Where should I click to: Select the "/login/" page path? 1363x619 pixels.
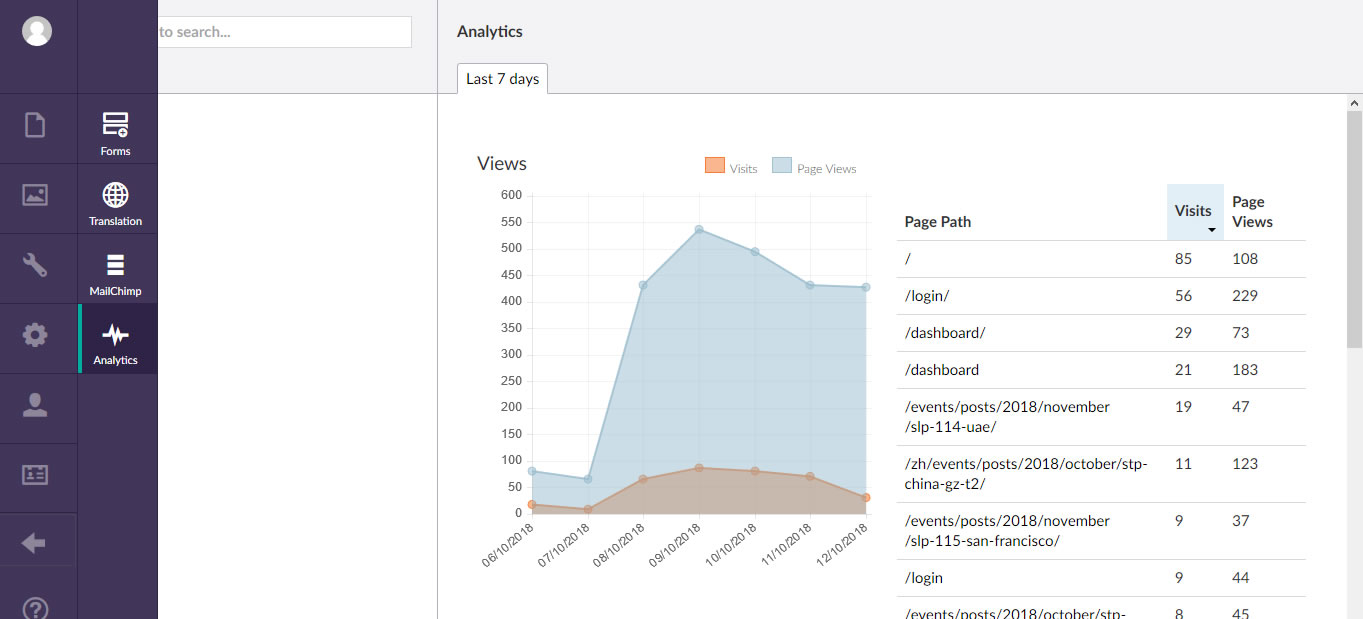click(x=926, y=296)
